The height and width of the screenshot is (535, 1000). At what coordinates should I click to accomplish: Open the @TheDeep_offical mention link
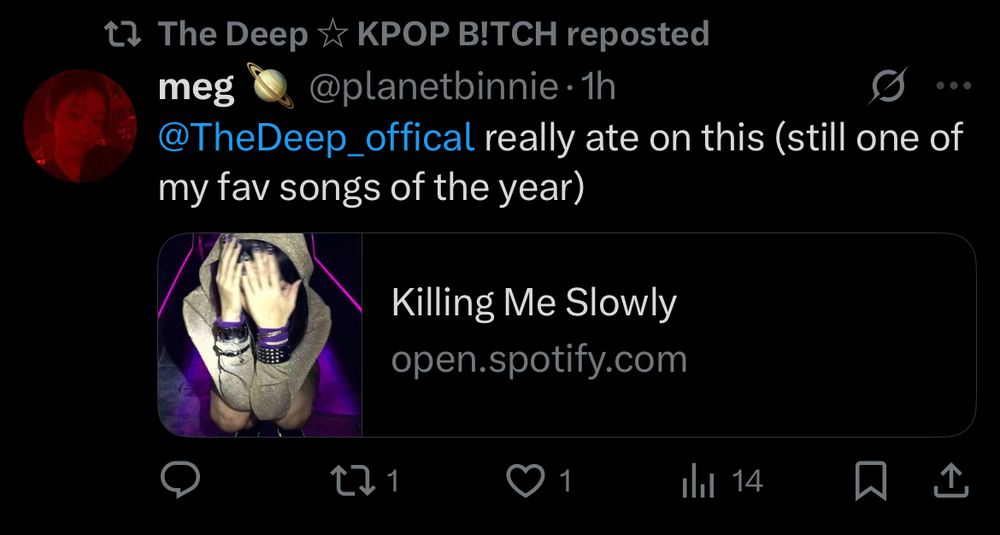click(x=316, y=137)
